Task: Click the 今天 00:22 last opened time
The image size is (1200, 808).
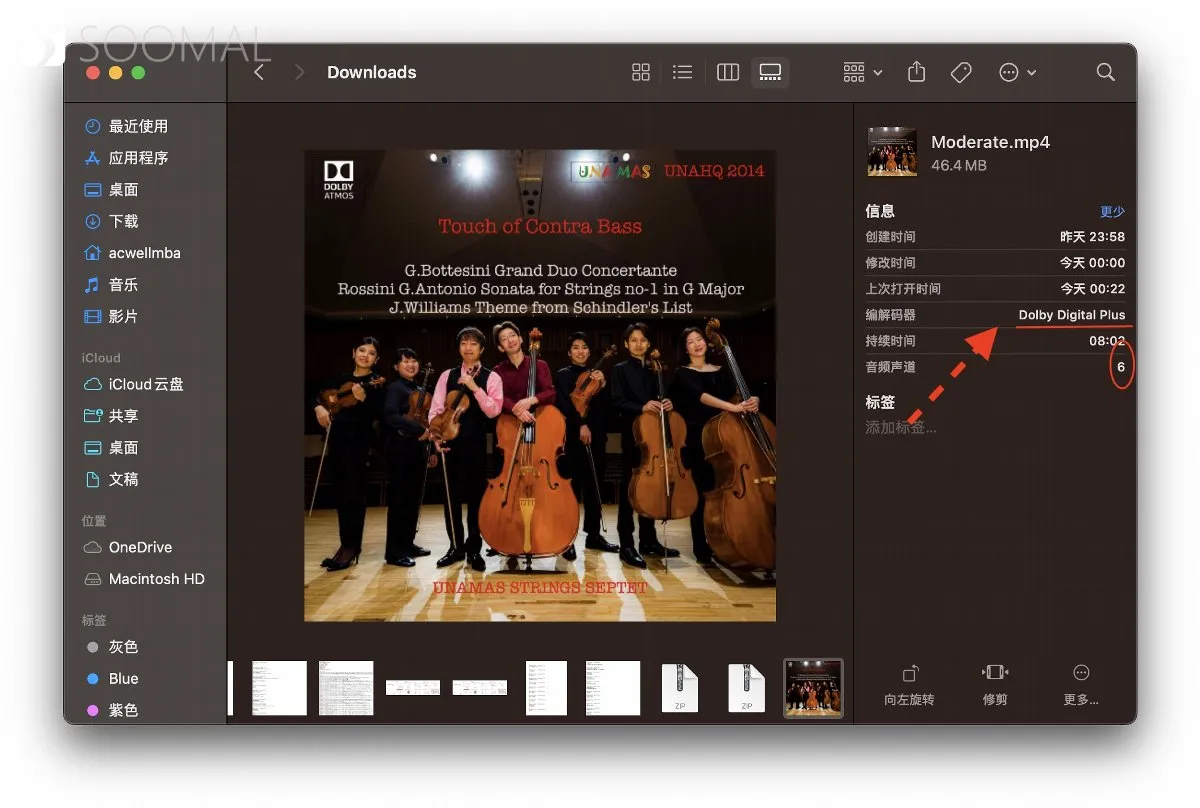Action: tap(1093, 289)
